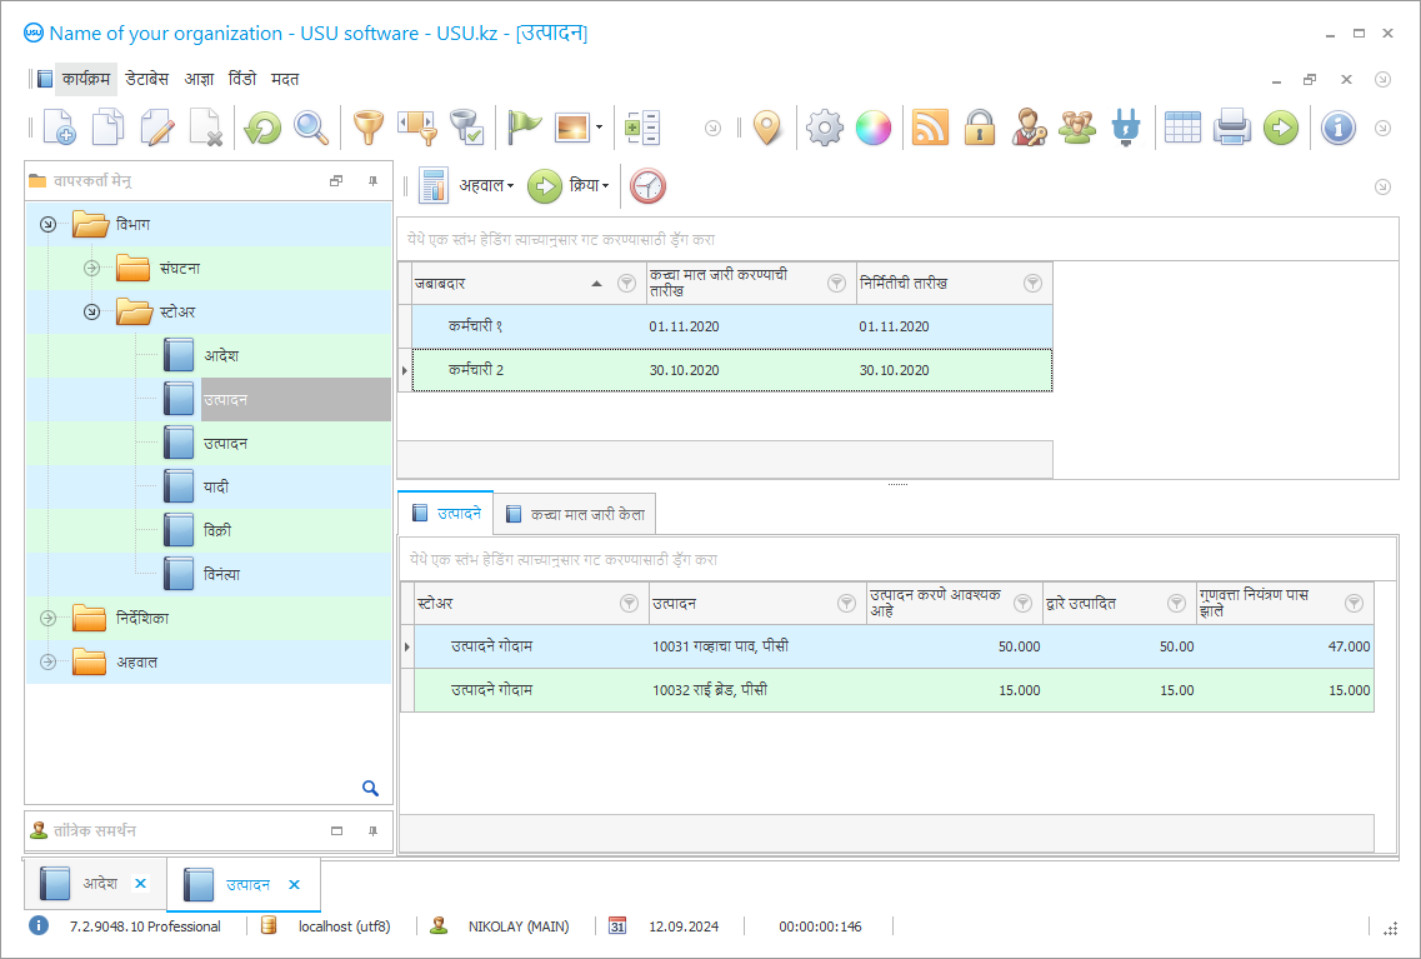The width and height of the screenshot is (1421, 959).
Task: Open filter for स्टोअर column
Action: [629, 603]
